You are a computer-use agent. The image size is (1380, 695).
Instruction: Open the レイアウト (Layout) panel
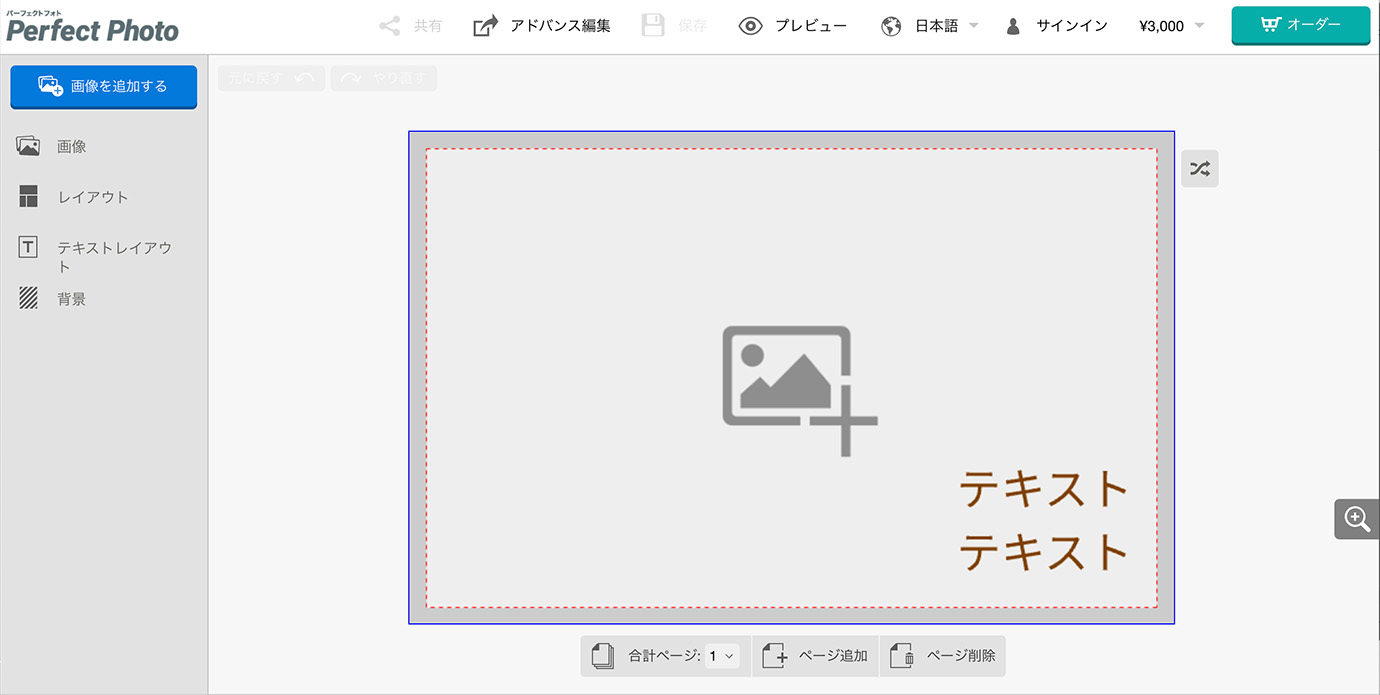pyautogui.click(x=28, y=196)
